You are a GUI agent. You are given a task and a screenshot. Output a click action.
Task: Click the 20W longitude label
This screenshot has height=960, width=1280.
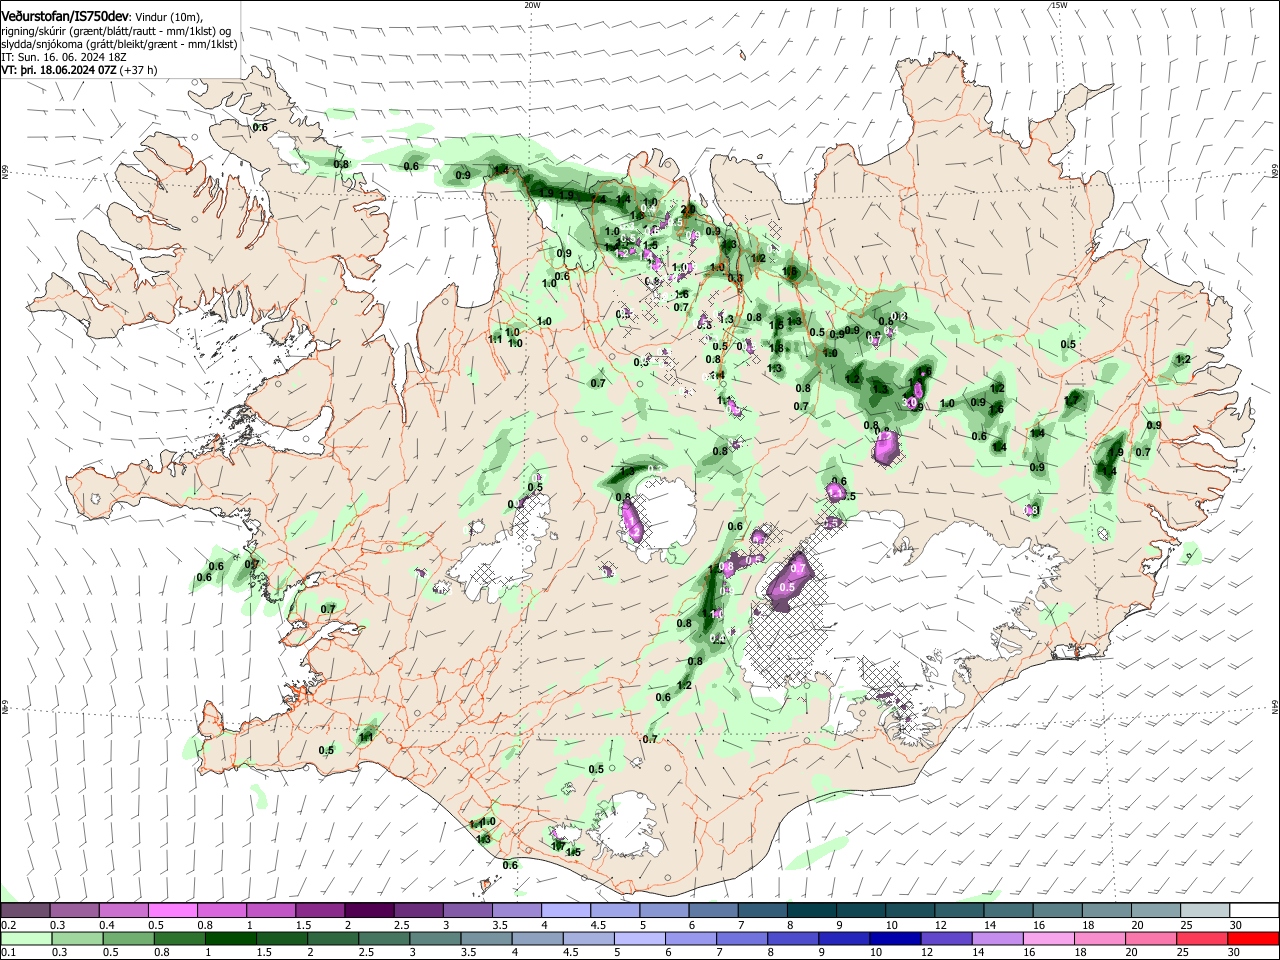click(x=532, y=5)
